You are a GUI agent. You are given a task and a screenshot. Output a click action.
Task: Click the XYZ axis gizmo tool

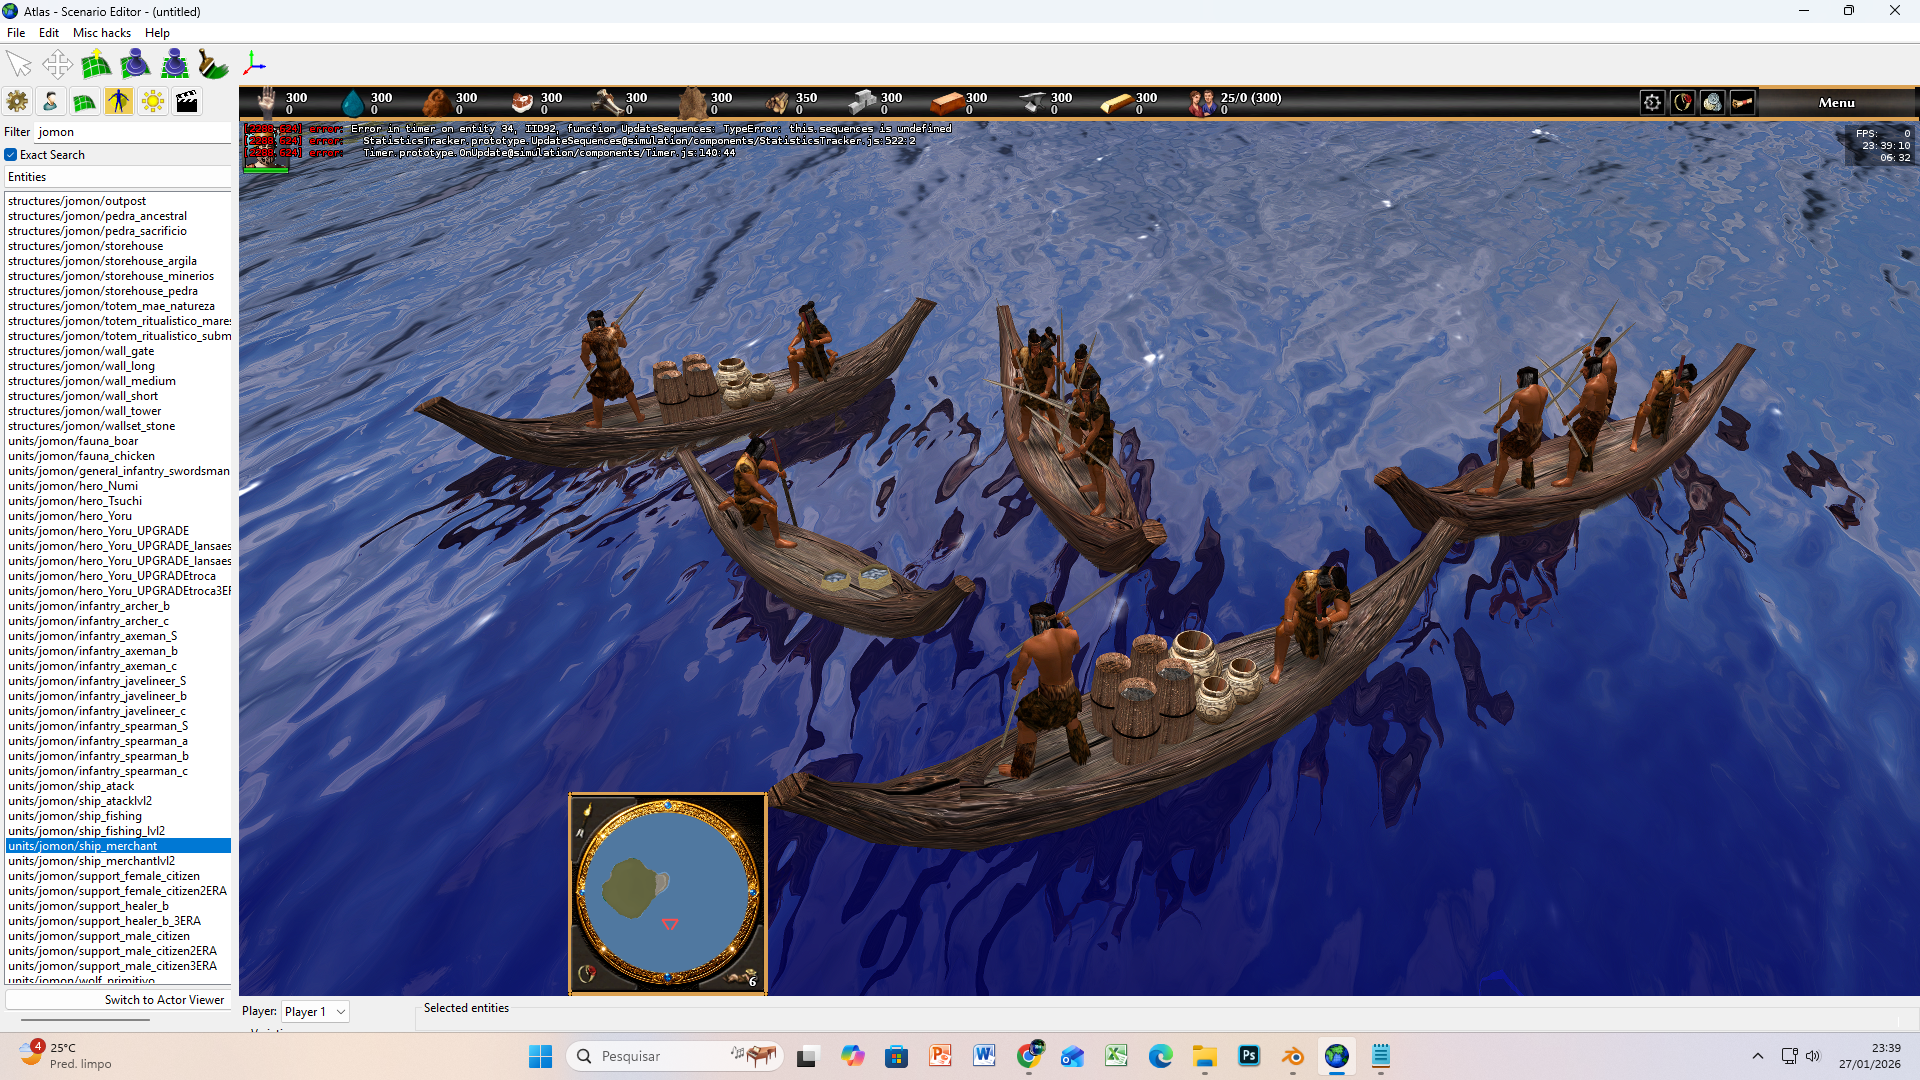click(254, 65)
